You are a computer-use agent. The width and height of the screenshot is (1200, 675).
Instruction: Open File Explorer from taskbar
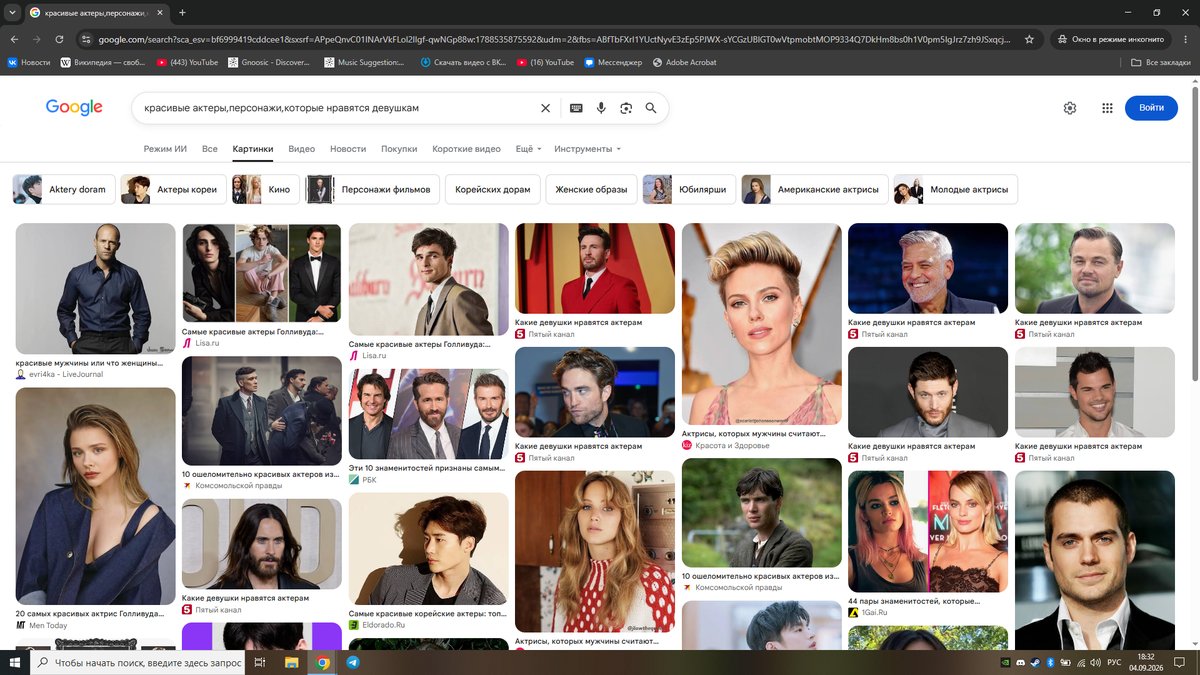tap(292, 662)
